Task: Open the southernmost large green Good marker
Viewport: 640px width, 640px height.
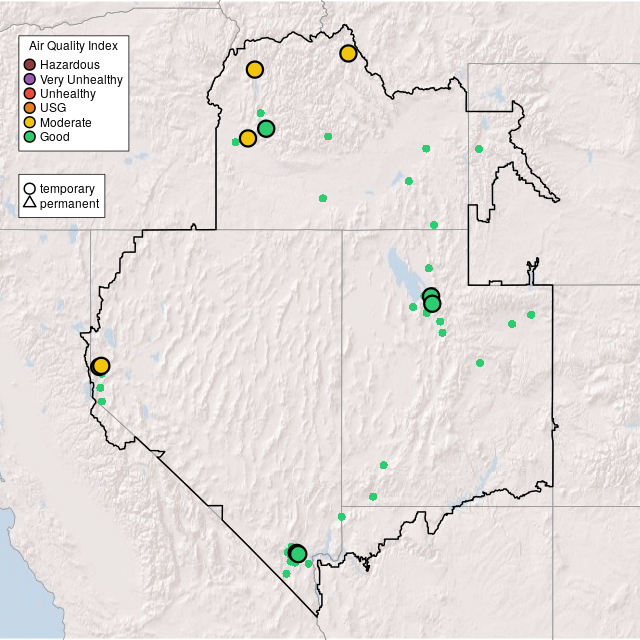Action: 297,553
